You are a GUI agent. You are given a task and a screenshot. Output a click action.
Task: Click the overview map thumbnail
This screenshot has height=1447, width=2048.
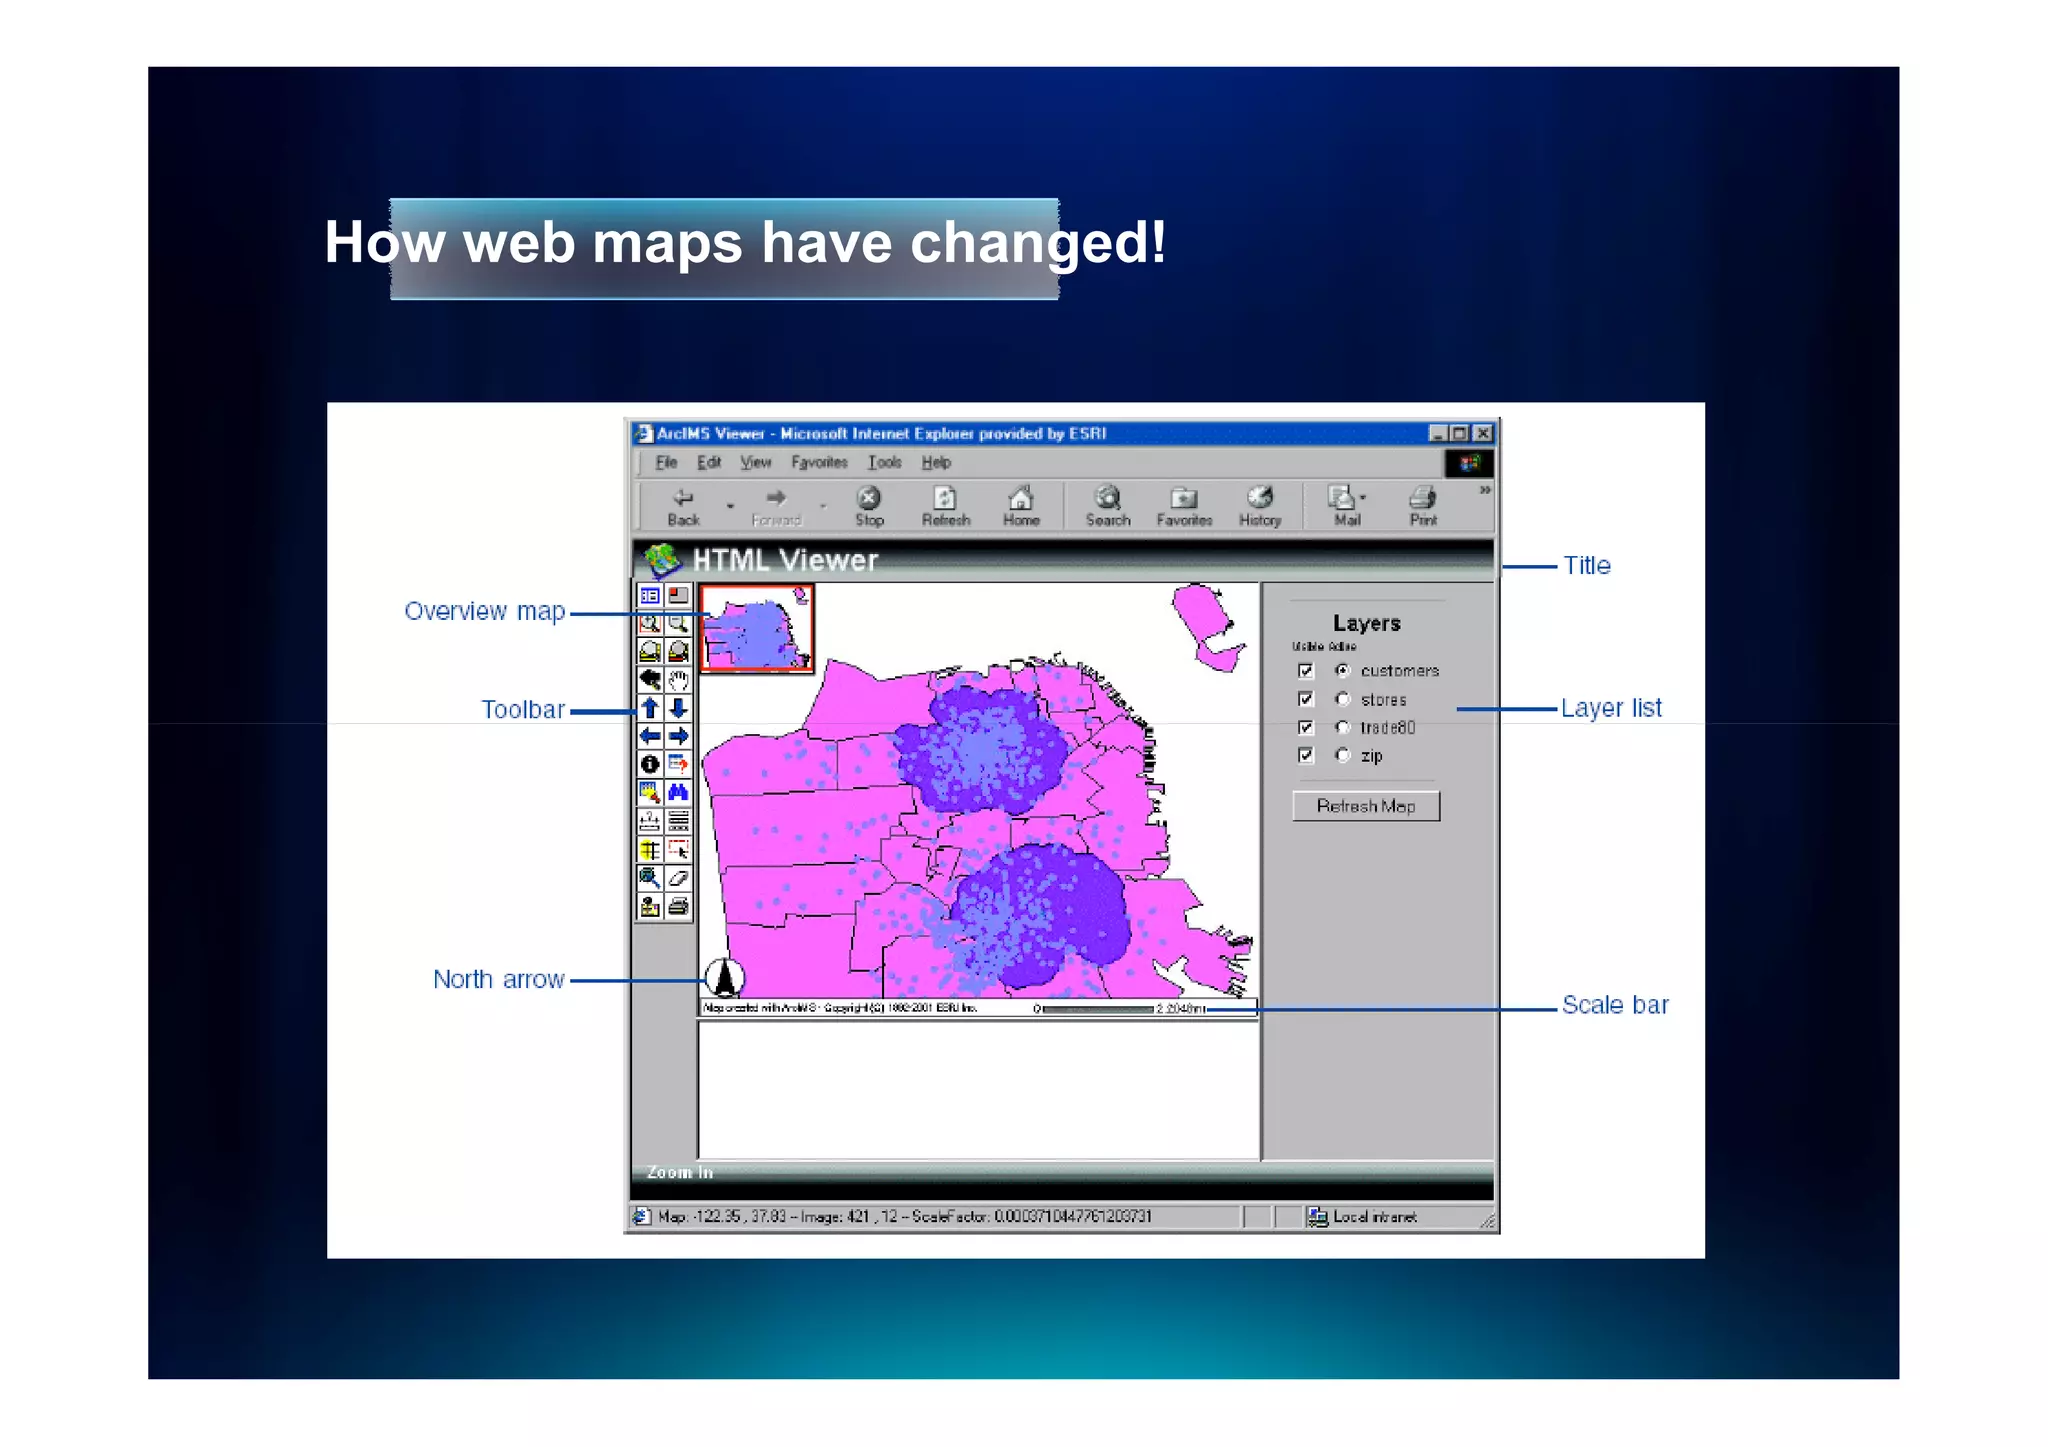[x=757, y=629]
